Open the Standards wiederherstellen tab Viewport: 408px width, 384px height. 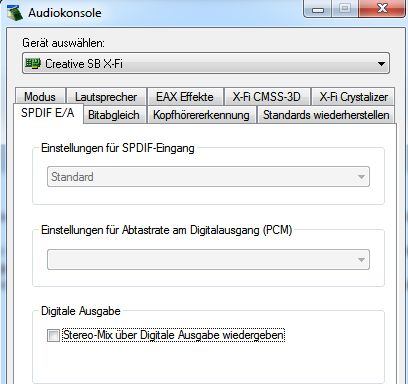pos(326,115)
